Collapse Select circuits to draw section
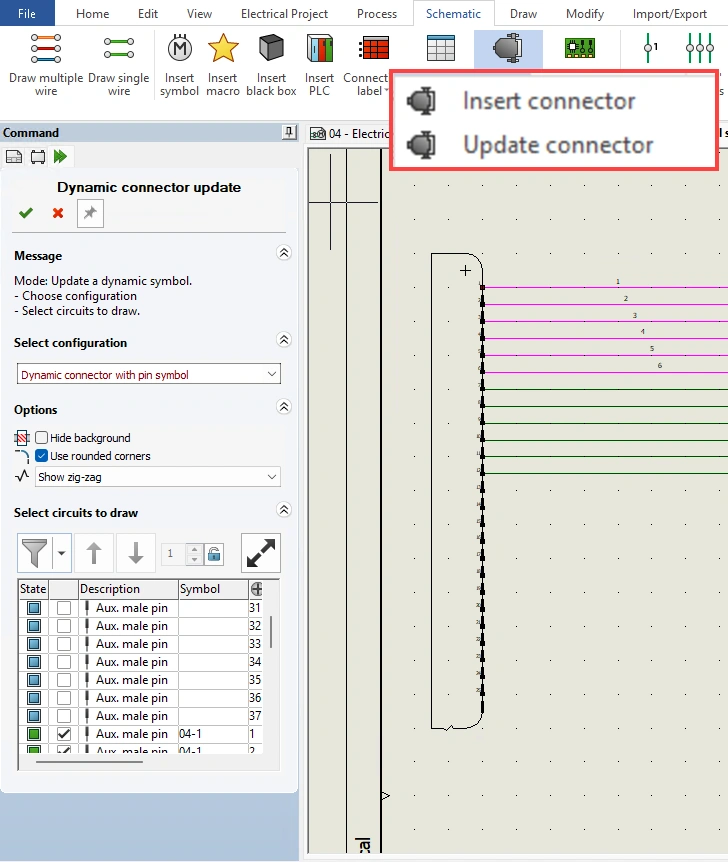The width and height of the screenshot is (728, 862). click(x=284, y=510)
